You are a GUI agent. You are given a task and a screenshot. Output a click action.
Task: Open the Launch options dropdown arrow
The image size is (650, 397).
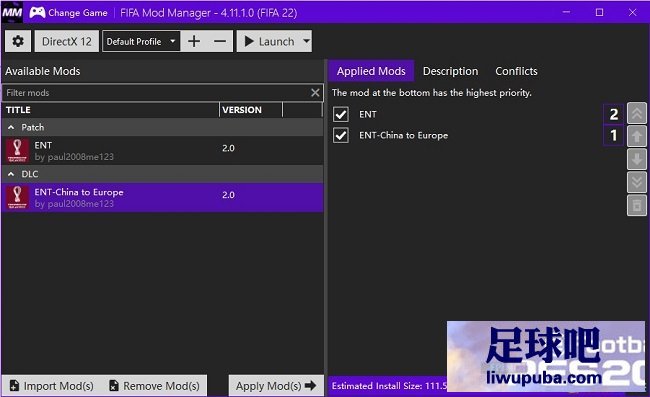coord(306,41)
